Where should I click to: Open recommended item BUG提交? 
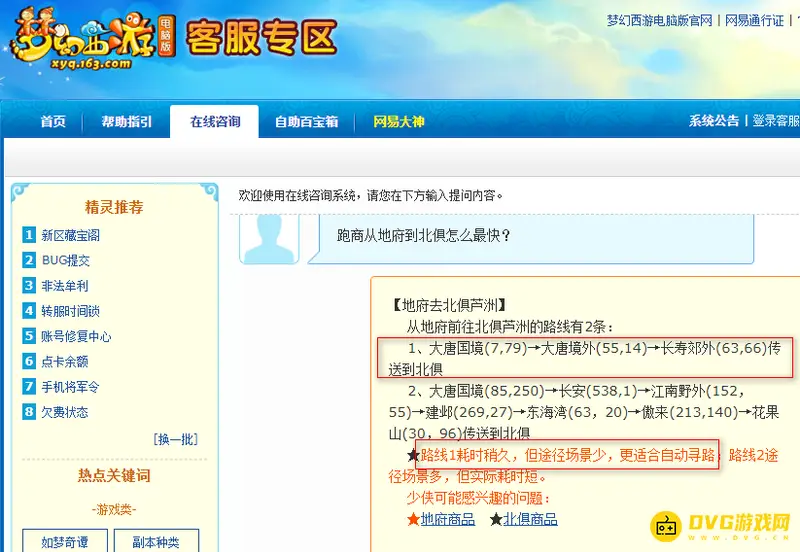tap(65, 260)
